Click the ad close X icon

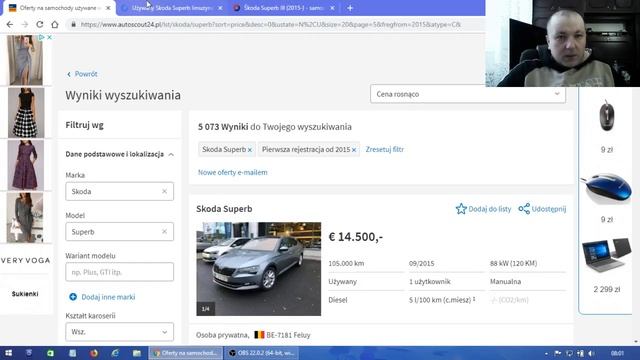(x=49, y=37)
